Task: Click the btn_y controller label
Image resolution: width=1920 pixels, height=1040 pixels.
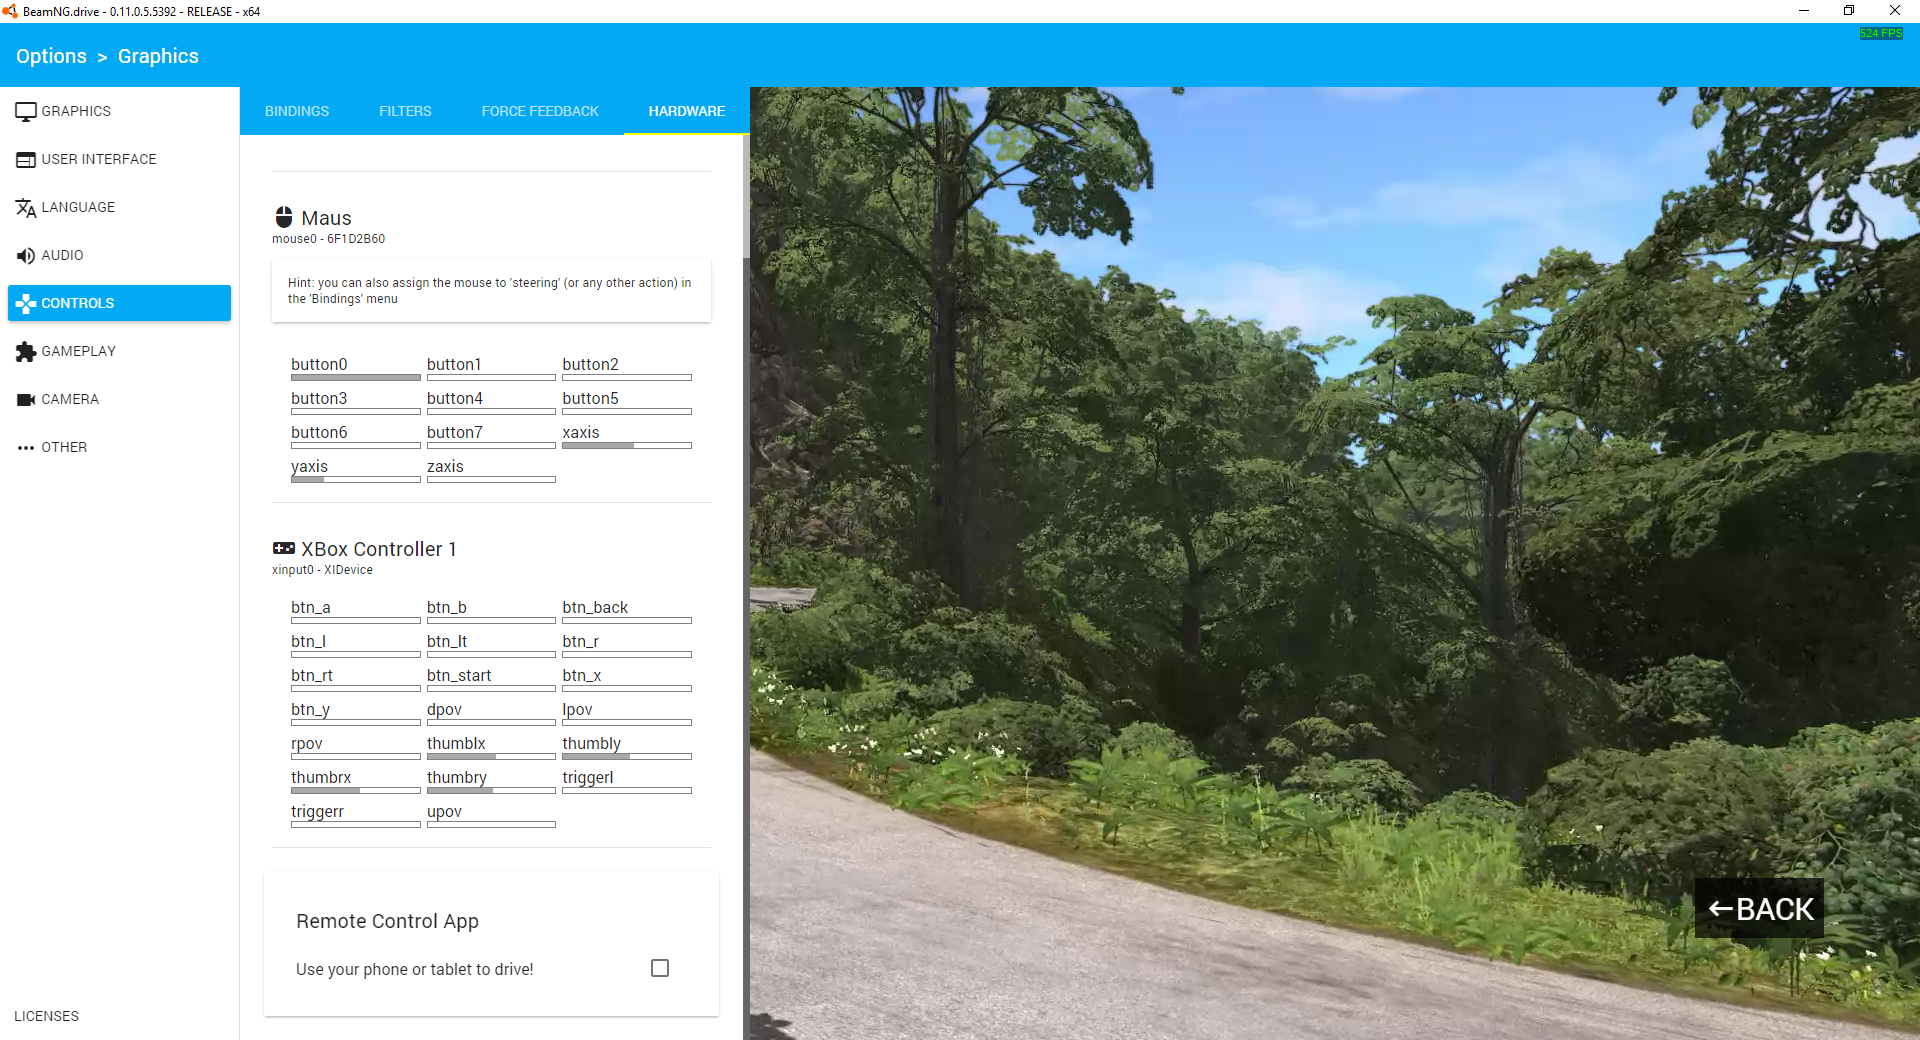Action: click(311, 709)
